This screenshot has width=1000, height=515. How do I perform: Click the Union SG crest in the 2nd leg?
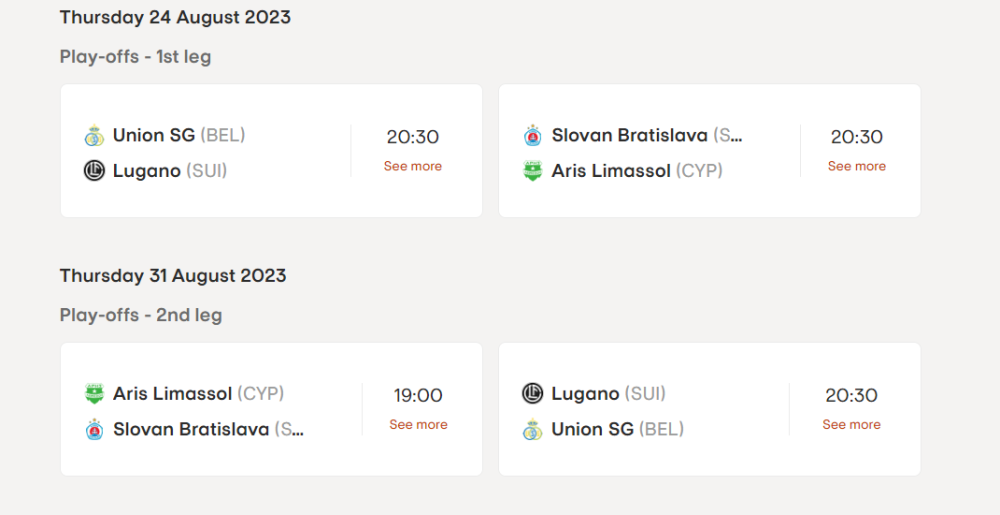pyautogui.click(x=533, y=430)
